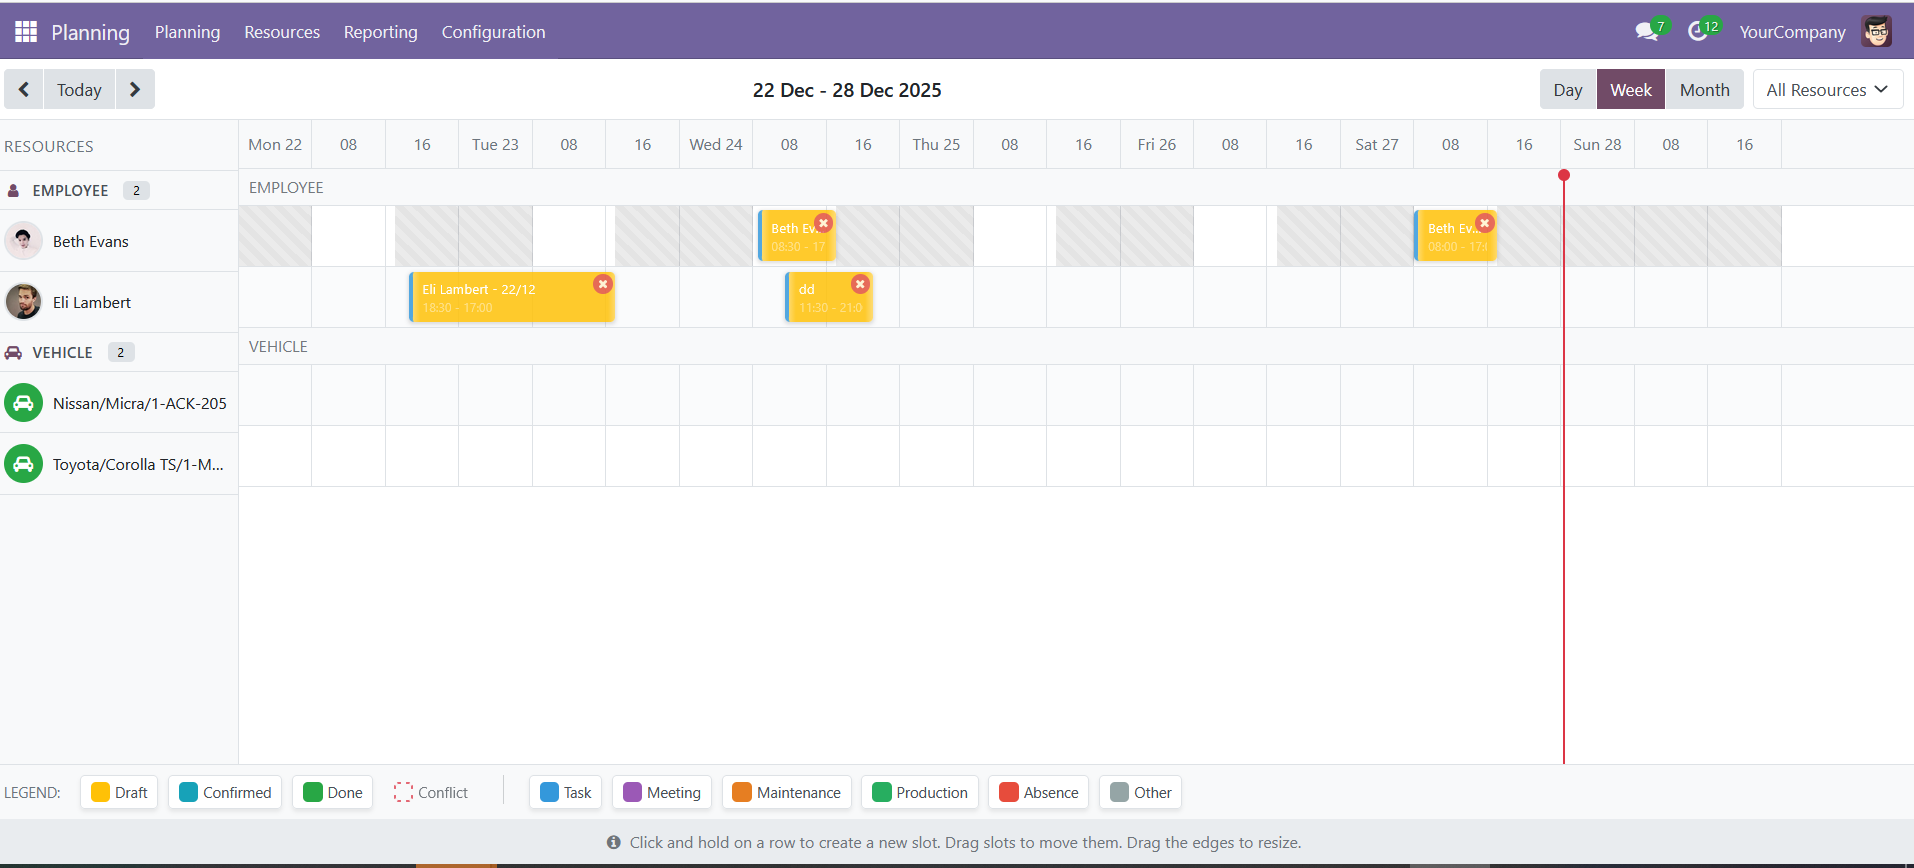Click the Production legend item
1914x868 pixels.
(920, 792)
